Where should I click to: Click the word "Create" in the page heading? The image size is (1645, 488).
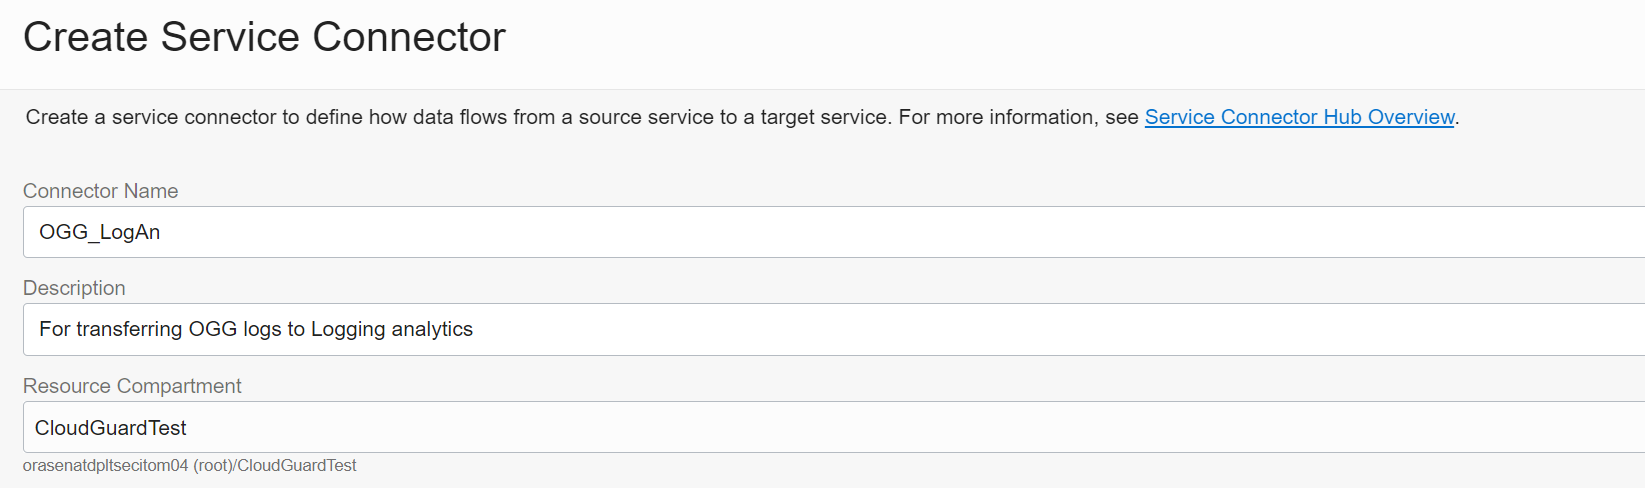tap(85, 37)
